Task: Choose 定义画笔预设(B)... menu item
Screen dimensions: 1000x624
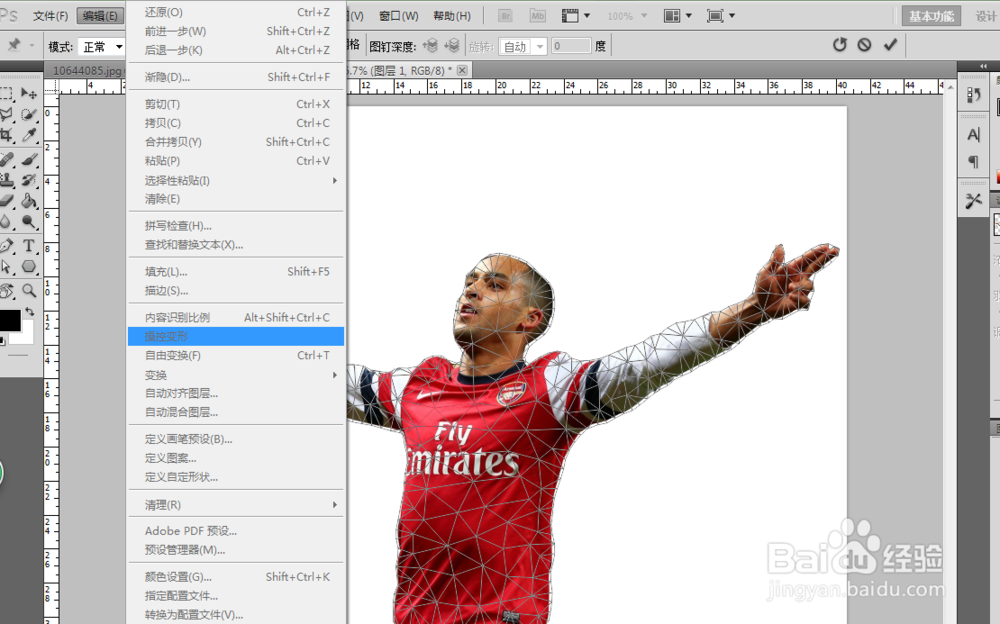Action: 236,439
